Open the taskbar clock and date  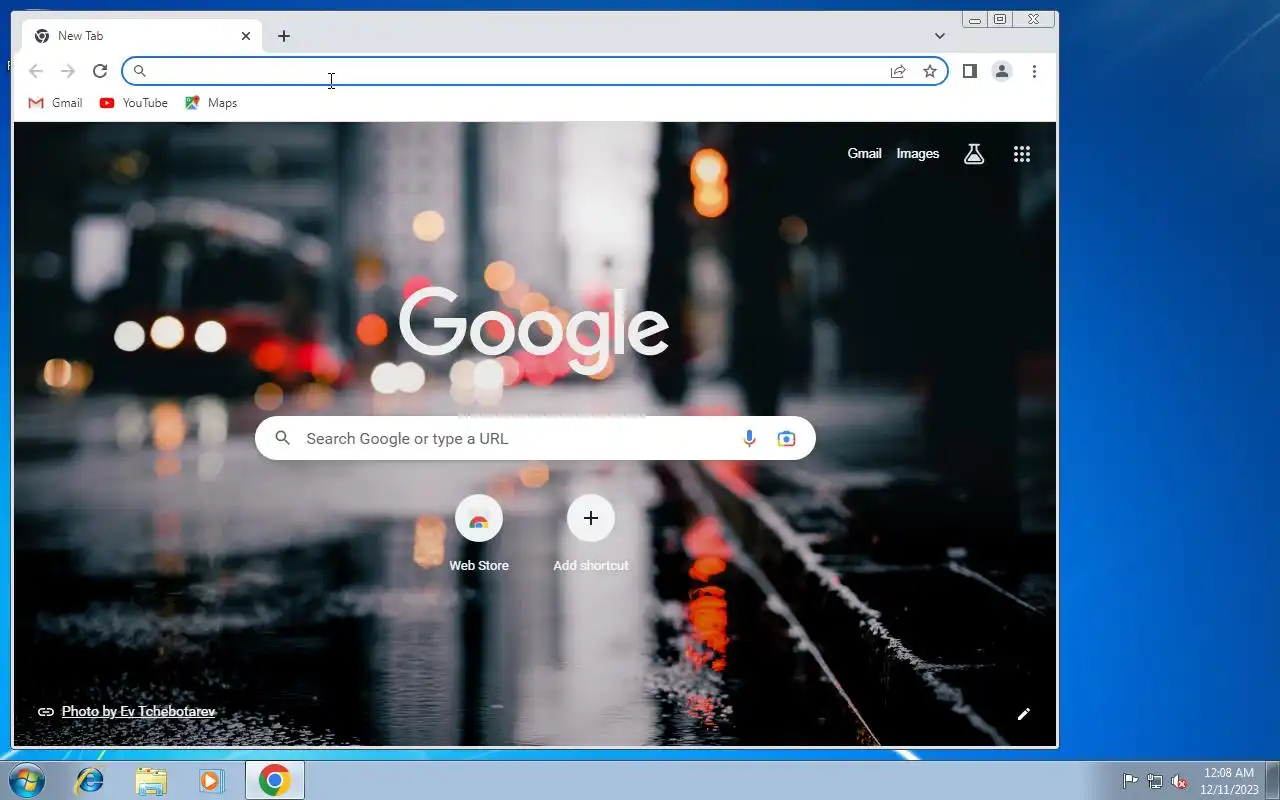pyautogui.click(x=1229, y=781)
